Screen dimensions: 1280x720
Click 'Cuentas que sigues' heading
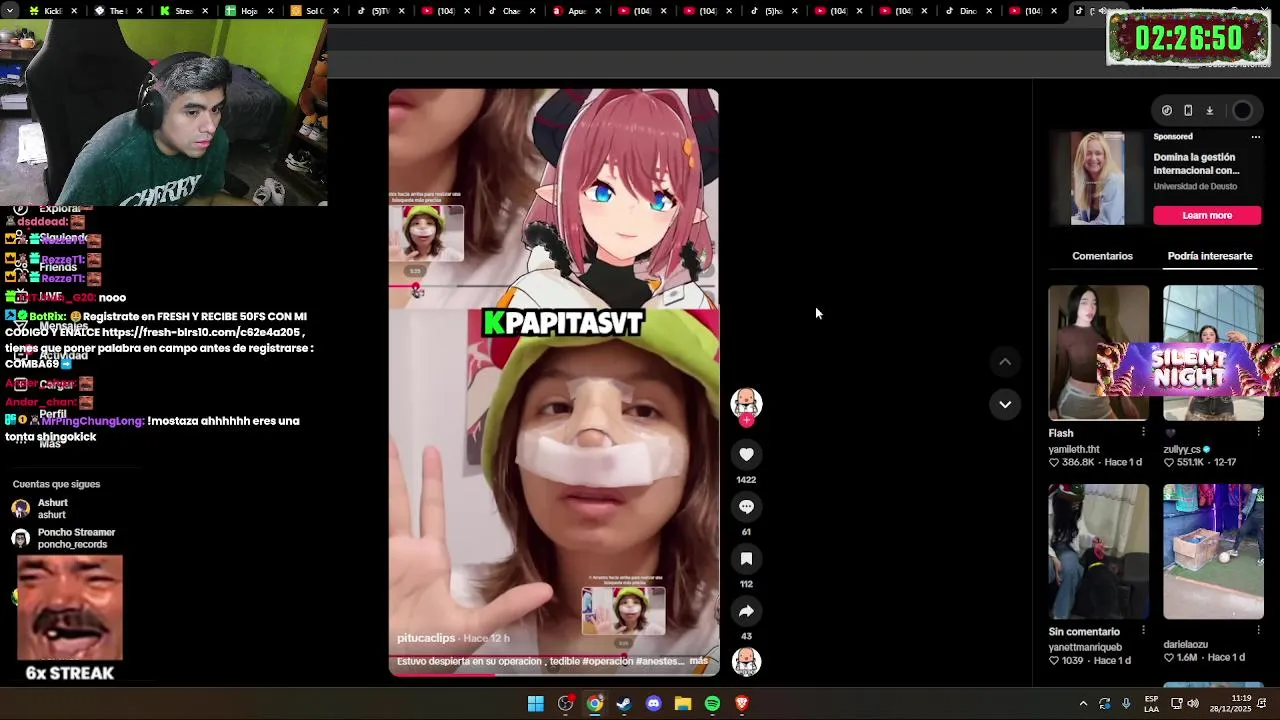click(x=56, y=484)
